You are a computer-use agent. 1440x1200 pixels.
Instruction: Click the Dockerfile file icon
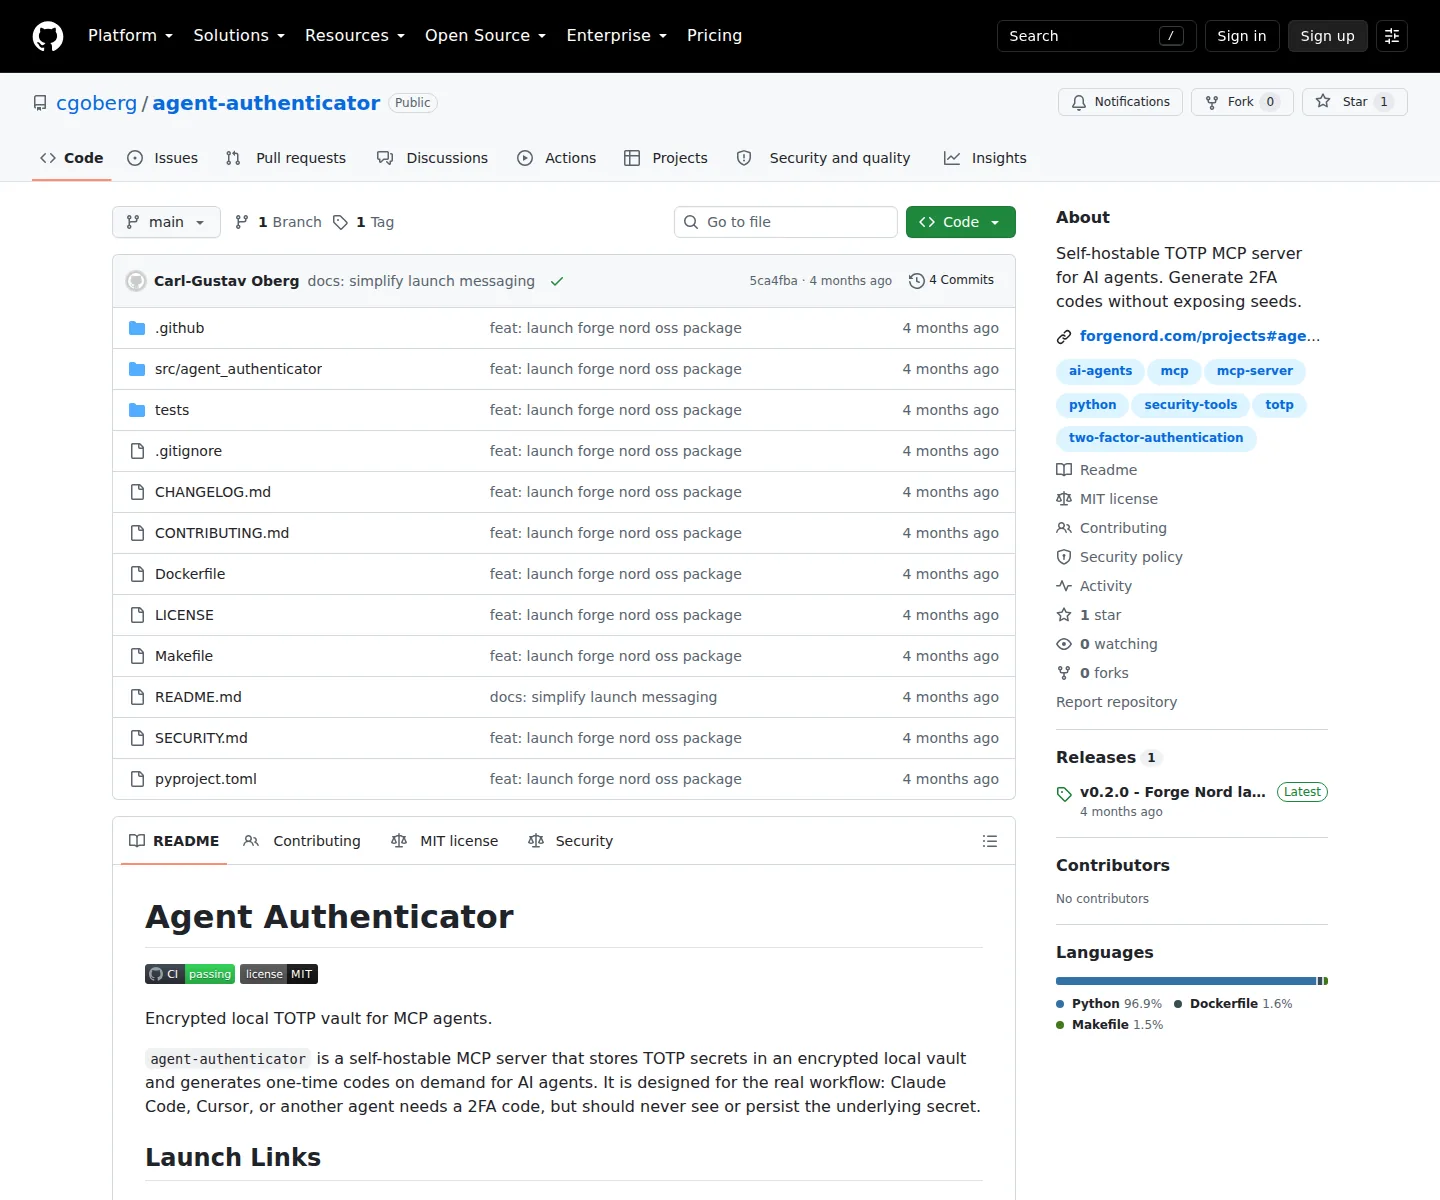tap(137, 574)
